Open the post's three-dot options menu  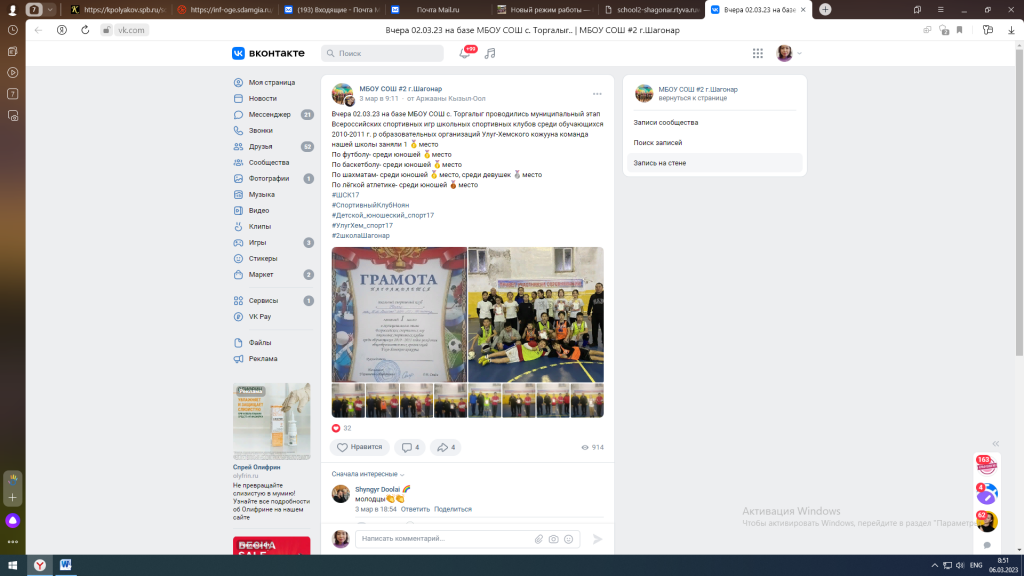[x=597, y=94]
